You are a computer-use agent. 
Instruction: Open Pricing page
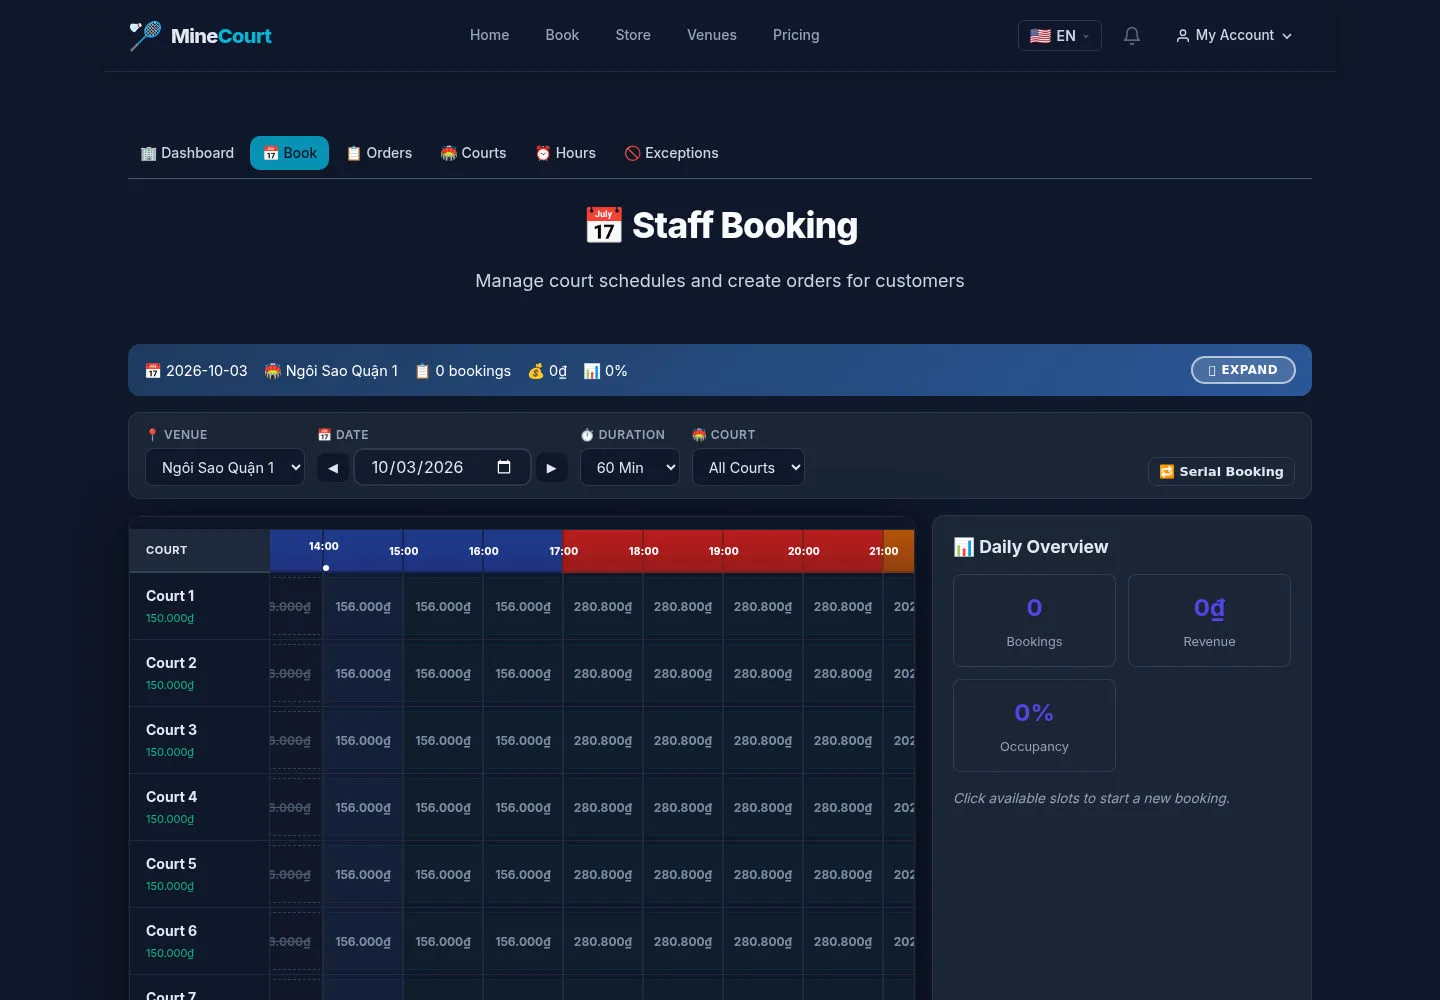[796, 35]
